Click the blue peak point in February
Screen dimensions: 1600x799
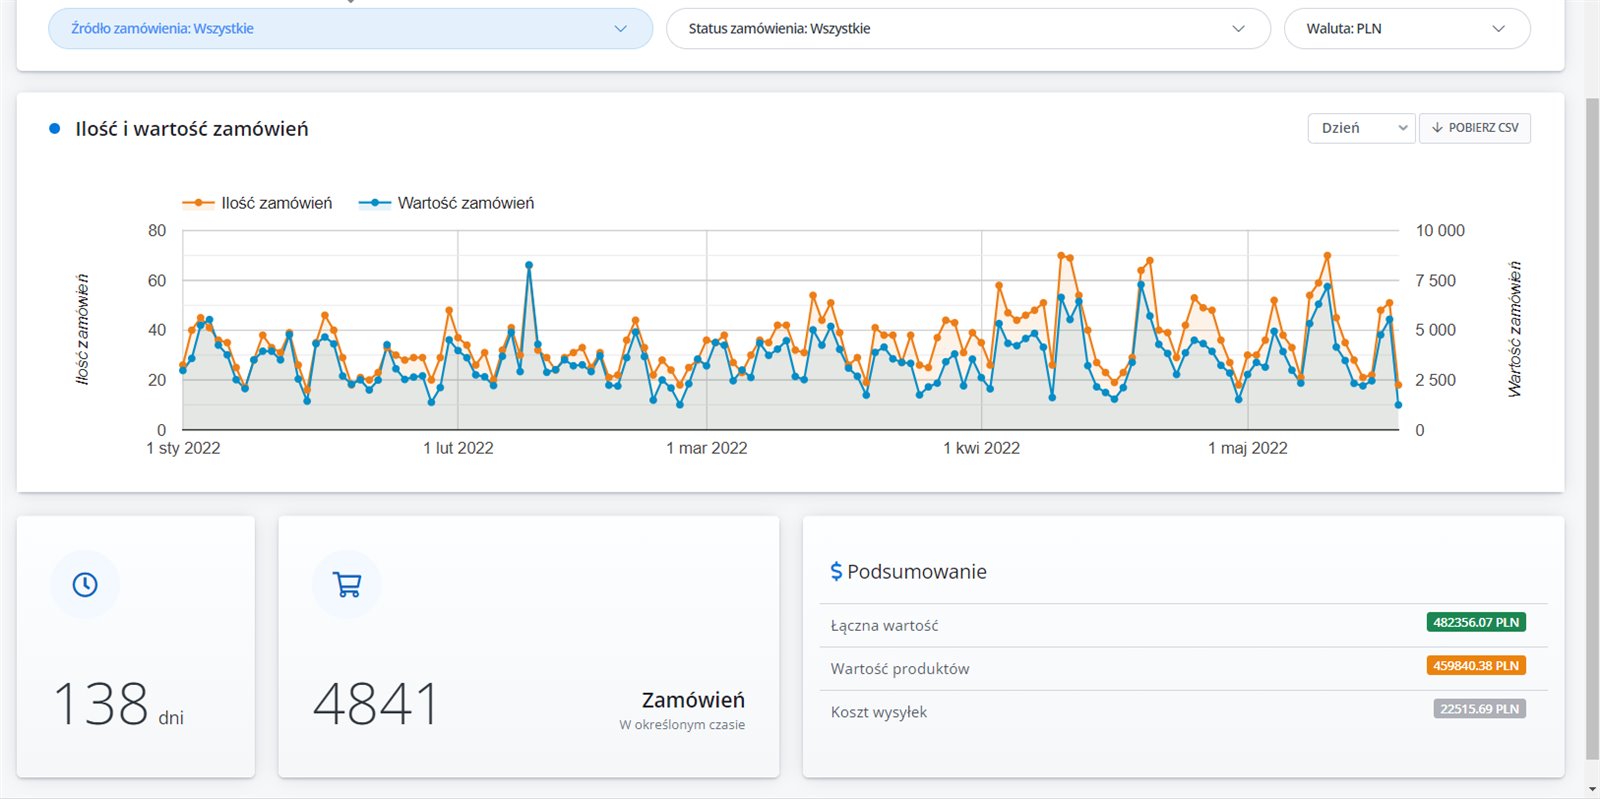tap(529, 266)
